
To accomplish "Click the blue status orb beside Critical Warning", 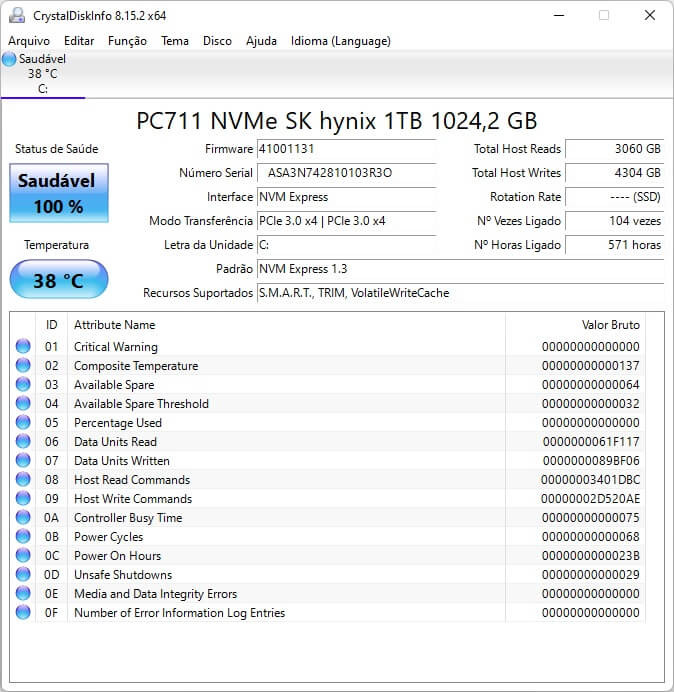I will point(23,347).
